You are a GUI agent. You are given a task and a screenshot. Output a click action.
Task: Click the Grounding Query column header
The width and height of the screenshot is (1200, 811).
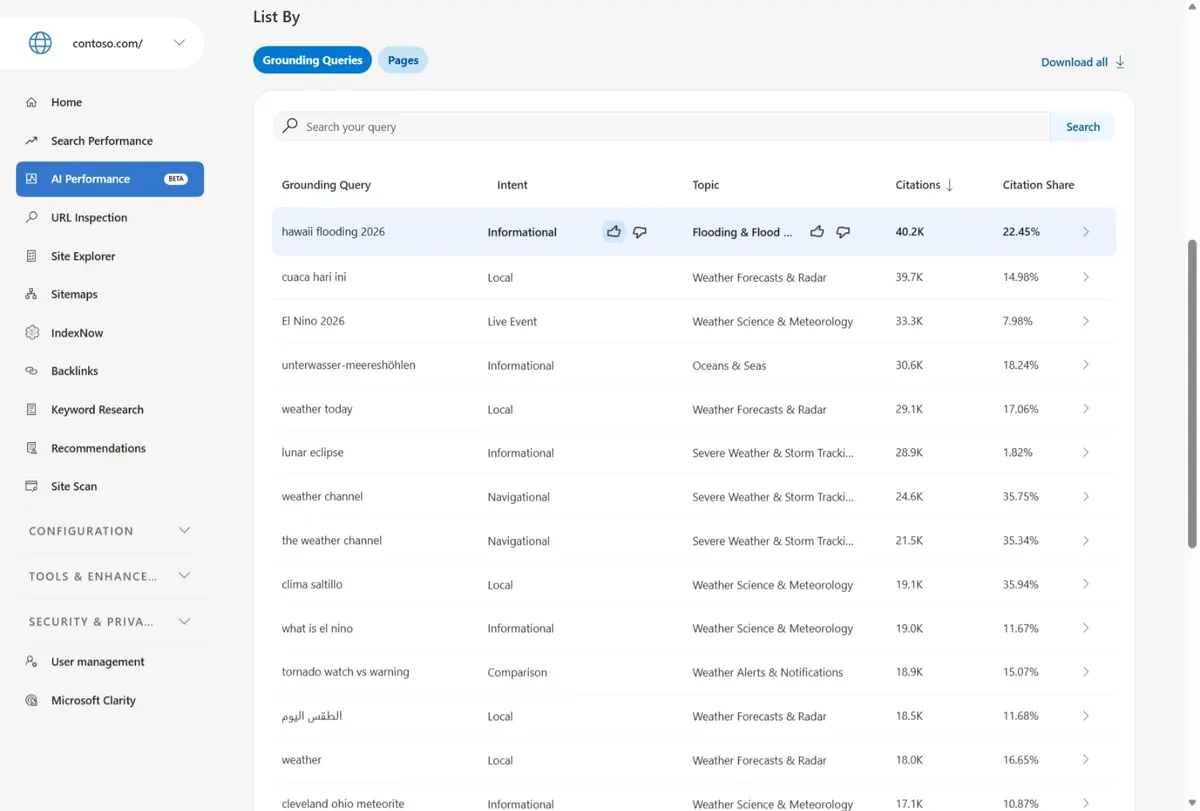click(x=326, y=185)
